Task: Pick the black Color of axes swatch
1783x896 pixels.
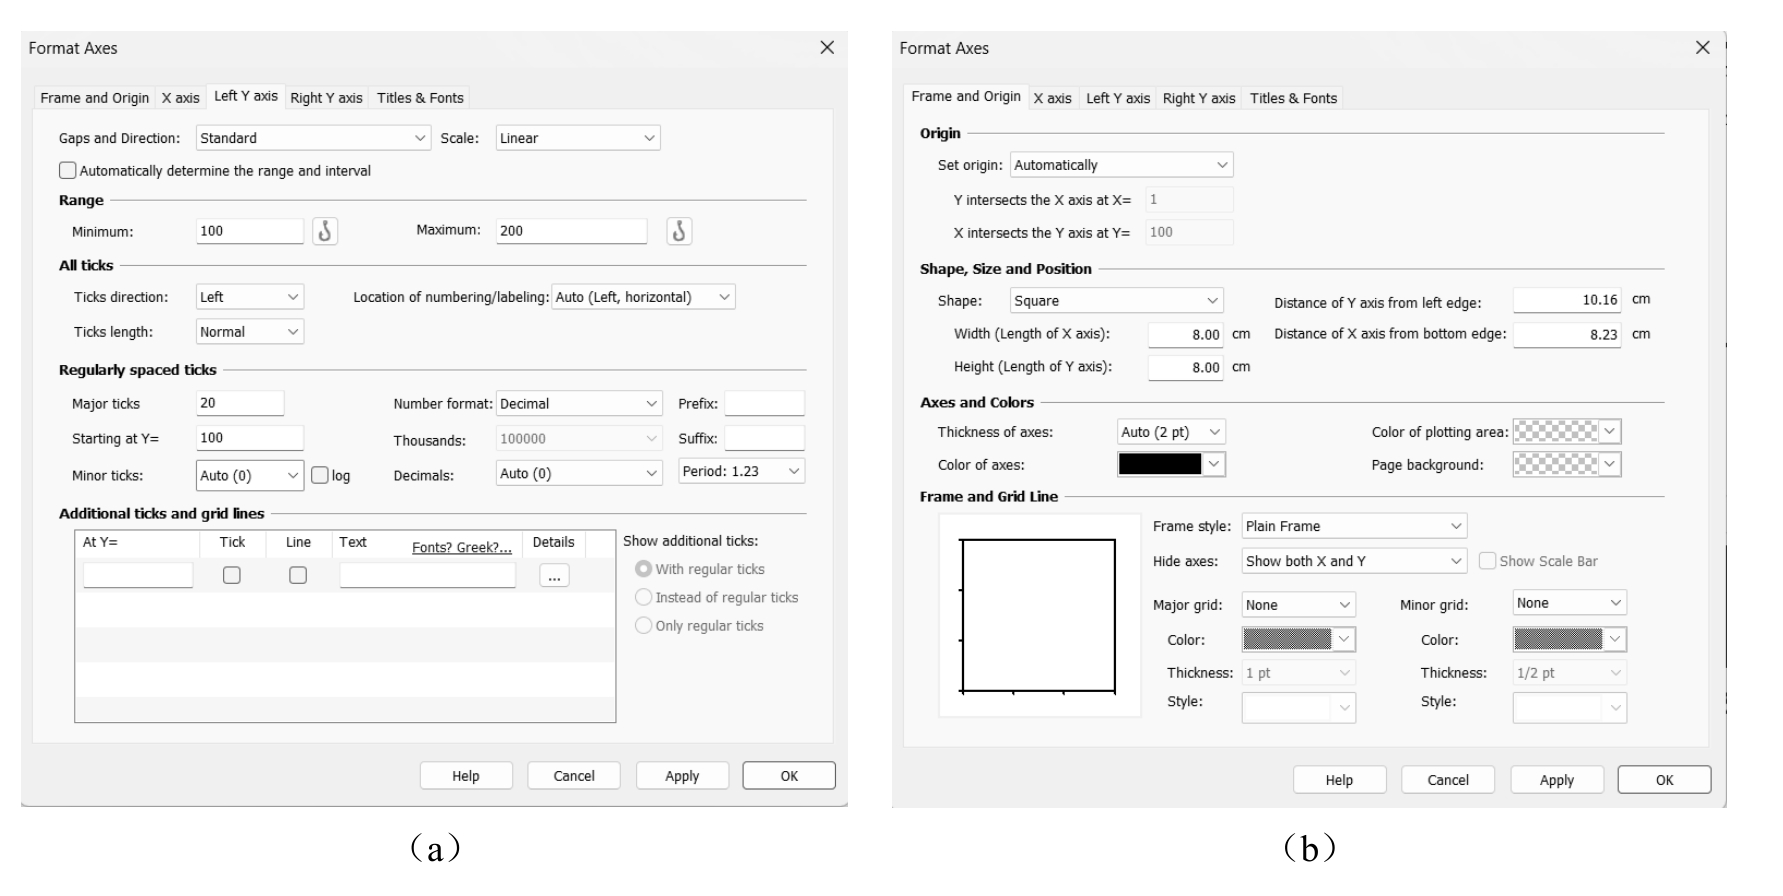Action: (x=1160, y=464)
